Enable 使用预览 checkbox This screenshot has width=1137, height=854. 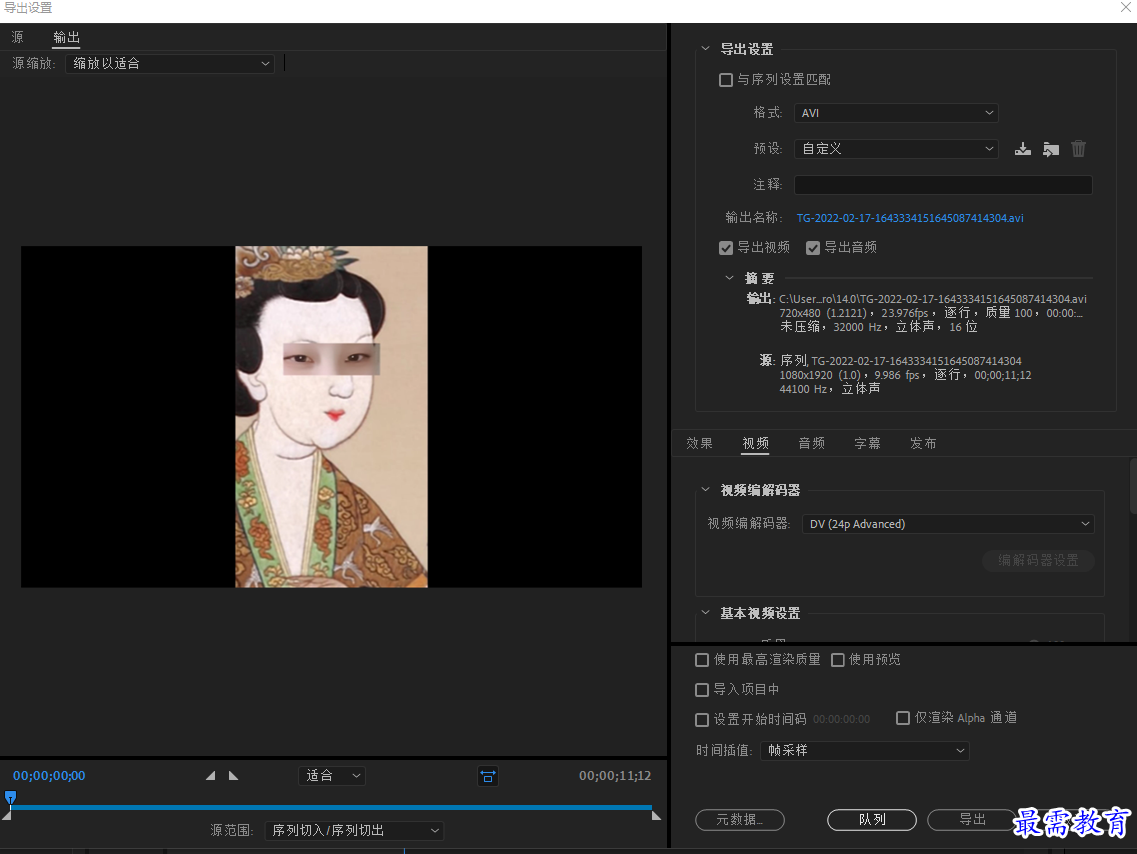[838, 660]
